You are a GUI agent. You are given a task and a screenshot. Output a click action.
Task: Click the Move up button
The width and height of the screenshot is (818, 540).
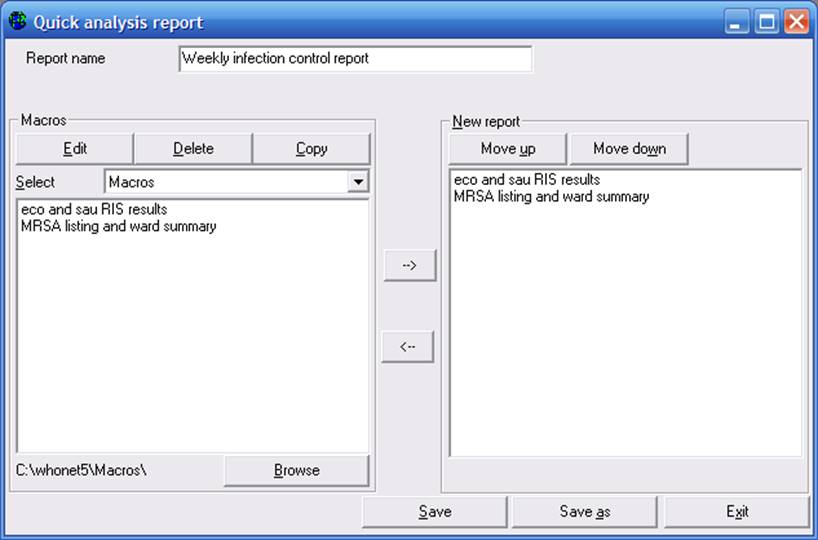click(508, 149)
